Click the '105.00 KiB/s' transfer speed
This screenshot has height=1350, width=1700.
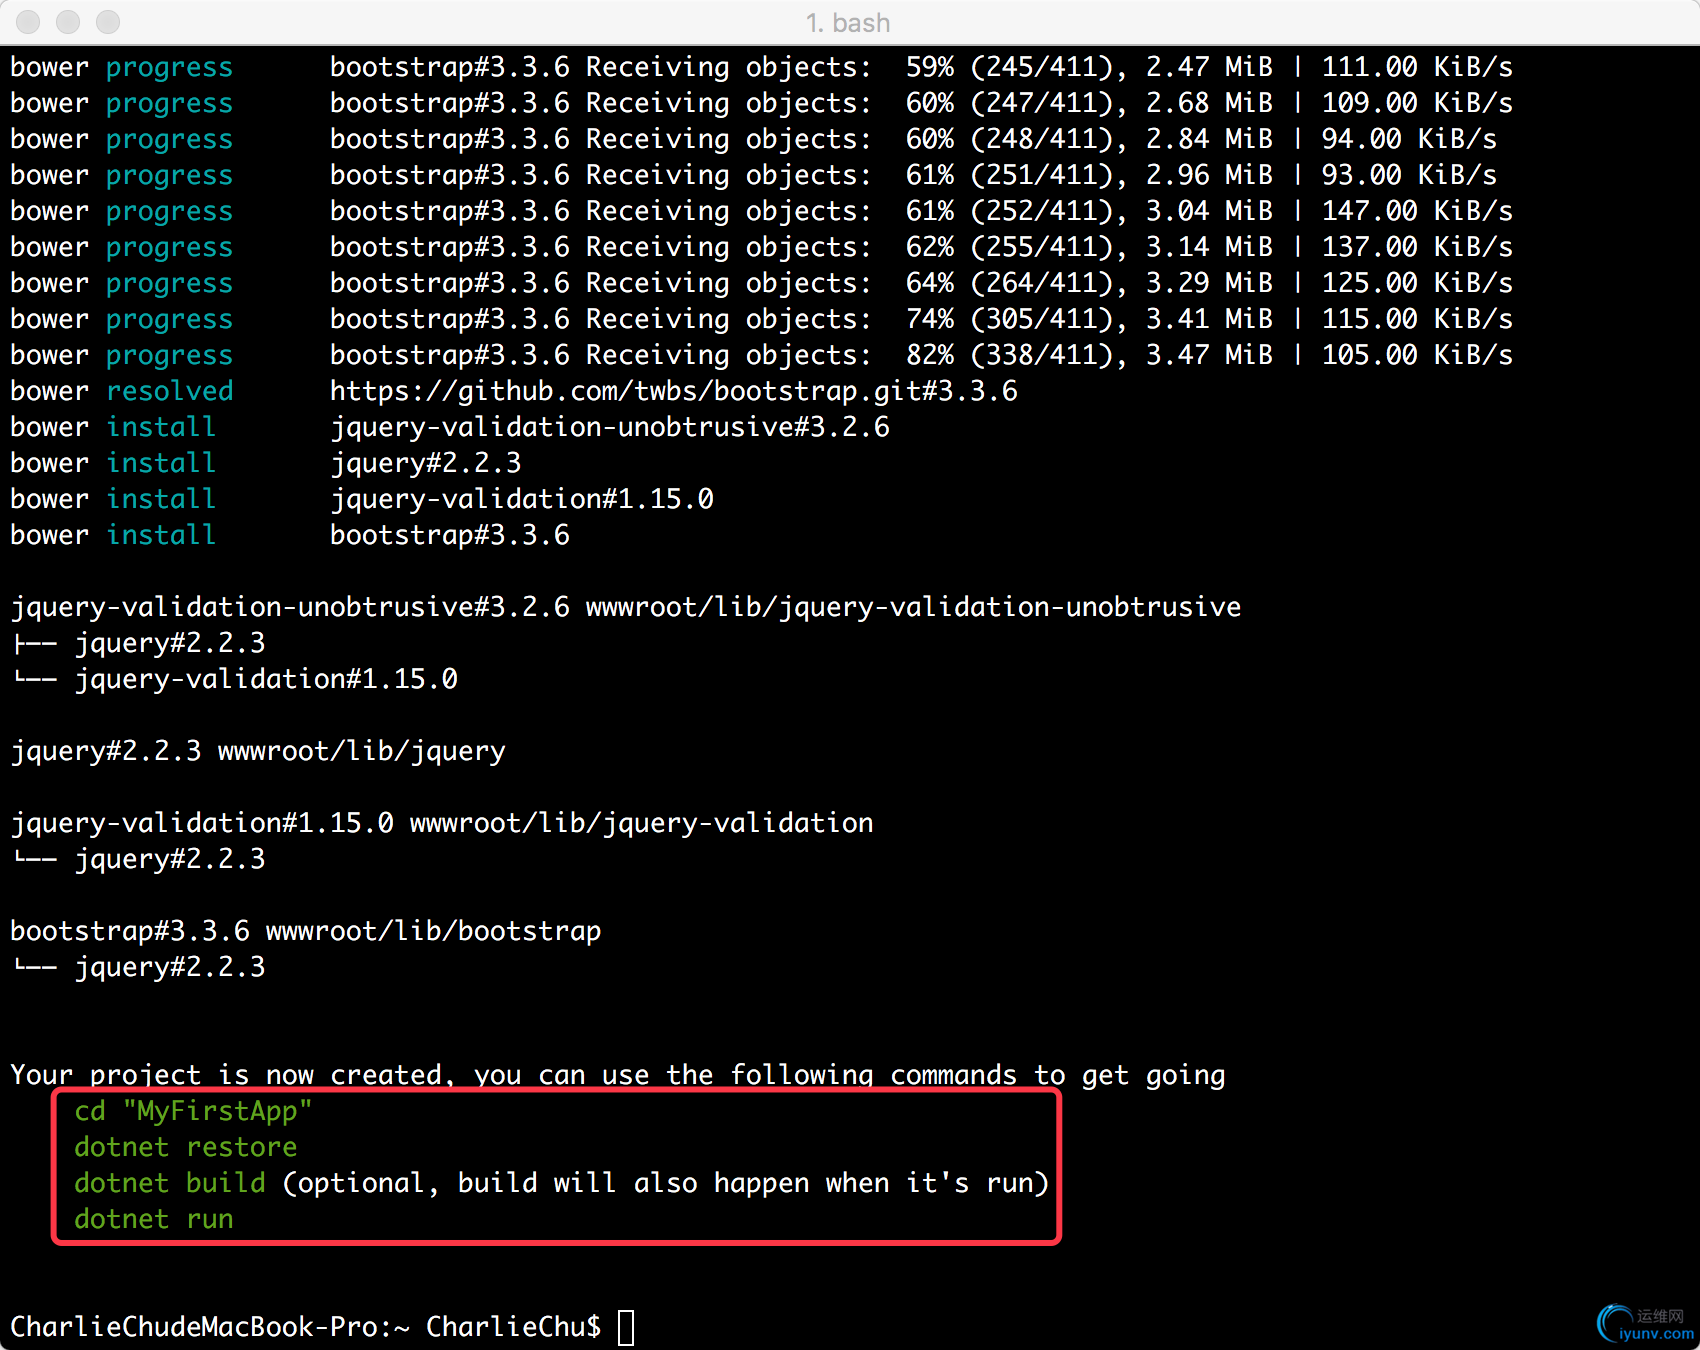pos(1418,355)
